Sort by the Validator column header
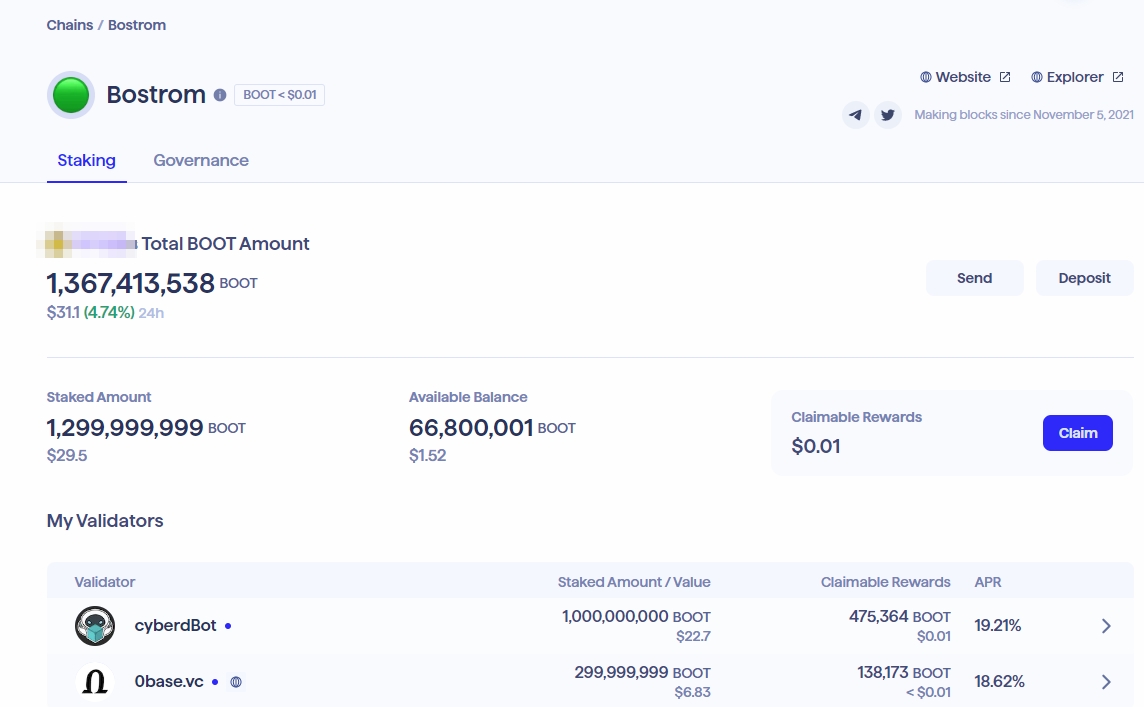The image size is (1144, 707). pos(104,582)
